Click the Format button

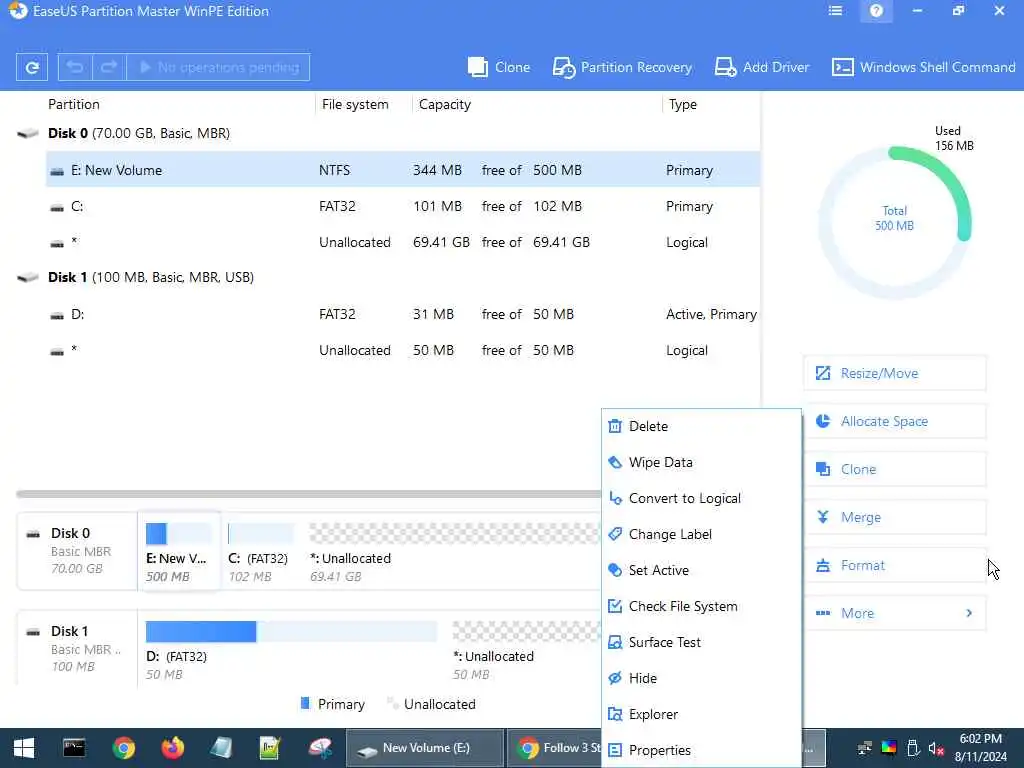click(895, 565)
